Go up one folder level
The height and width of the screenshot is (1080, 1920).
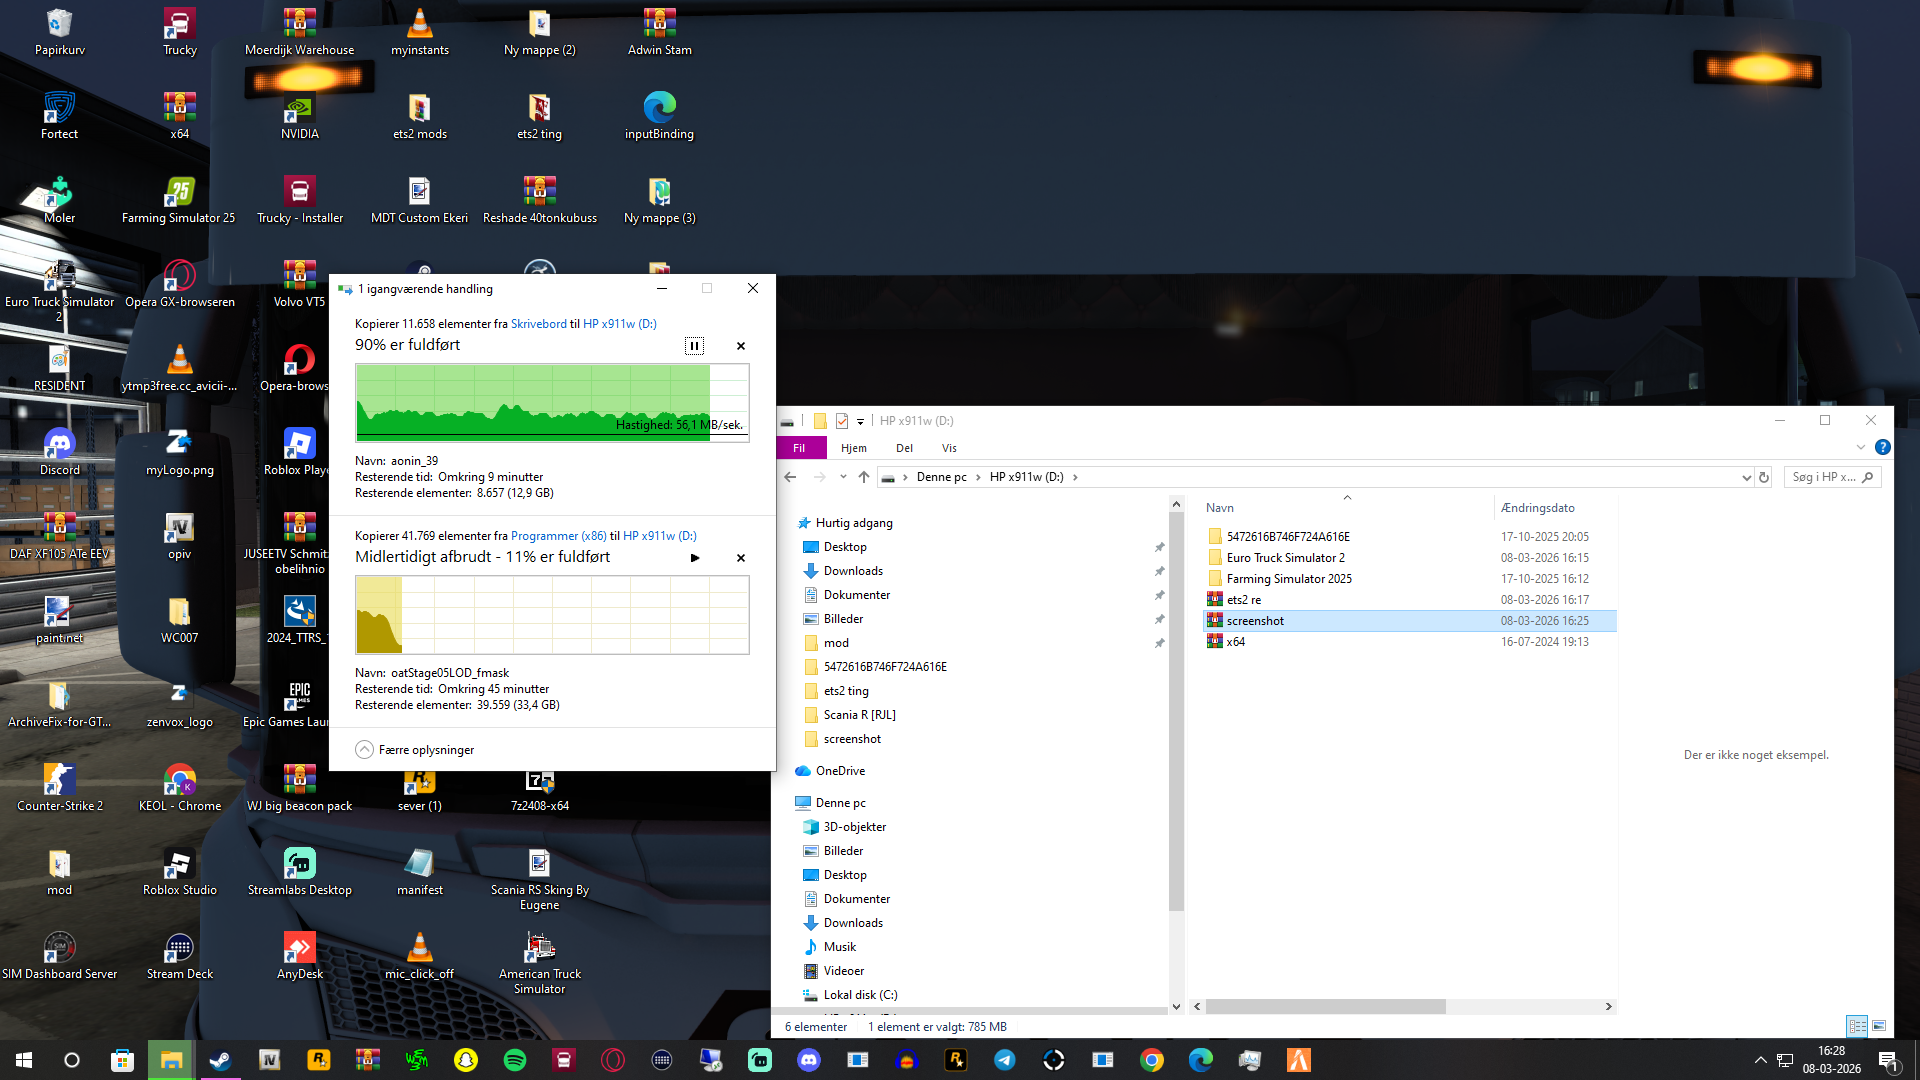click(864, 477)
